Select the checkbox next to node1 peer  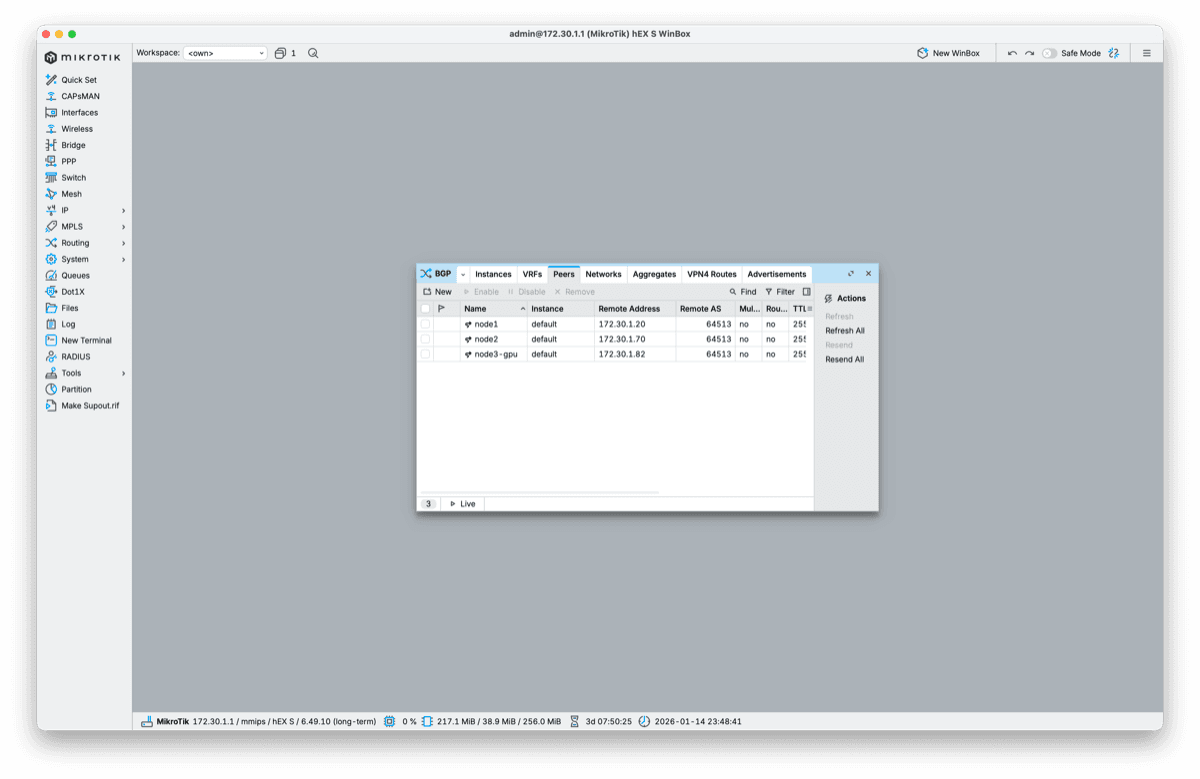(426, 323)
